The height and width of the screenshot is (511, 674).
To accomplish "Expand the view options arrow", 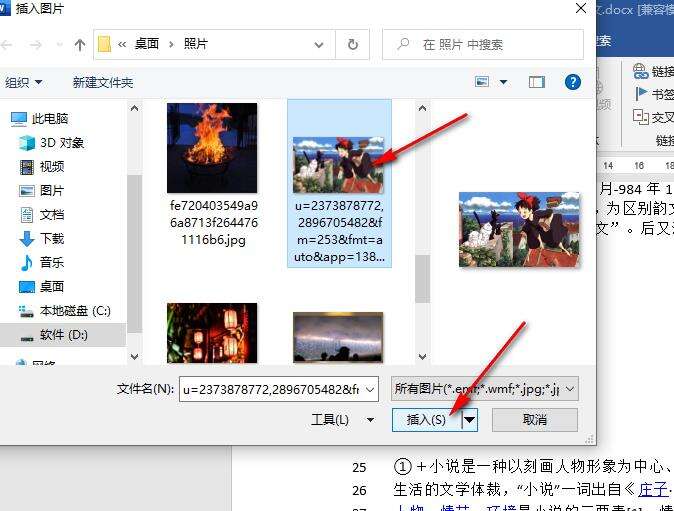I will pos(503,82).
